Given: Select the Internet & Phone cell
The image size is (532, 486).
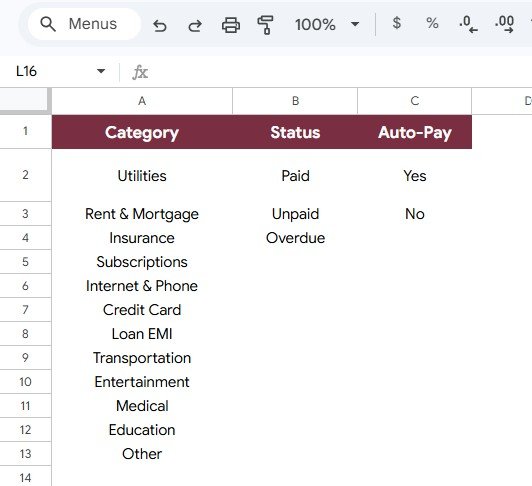Looking at the screenshot, I should click(x=142, y=286).
